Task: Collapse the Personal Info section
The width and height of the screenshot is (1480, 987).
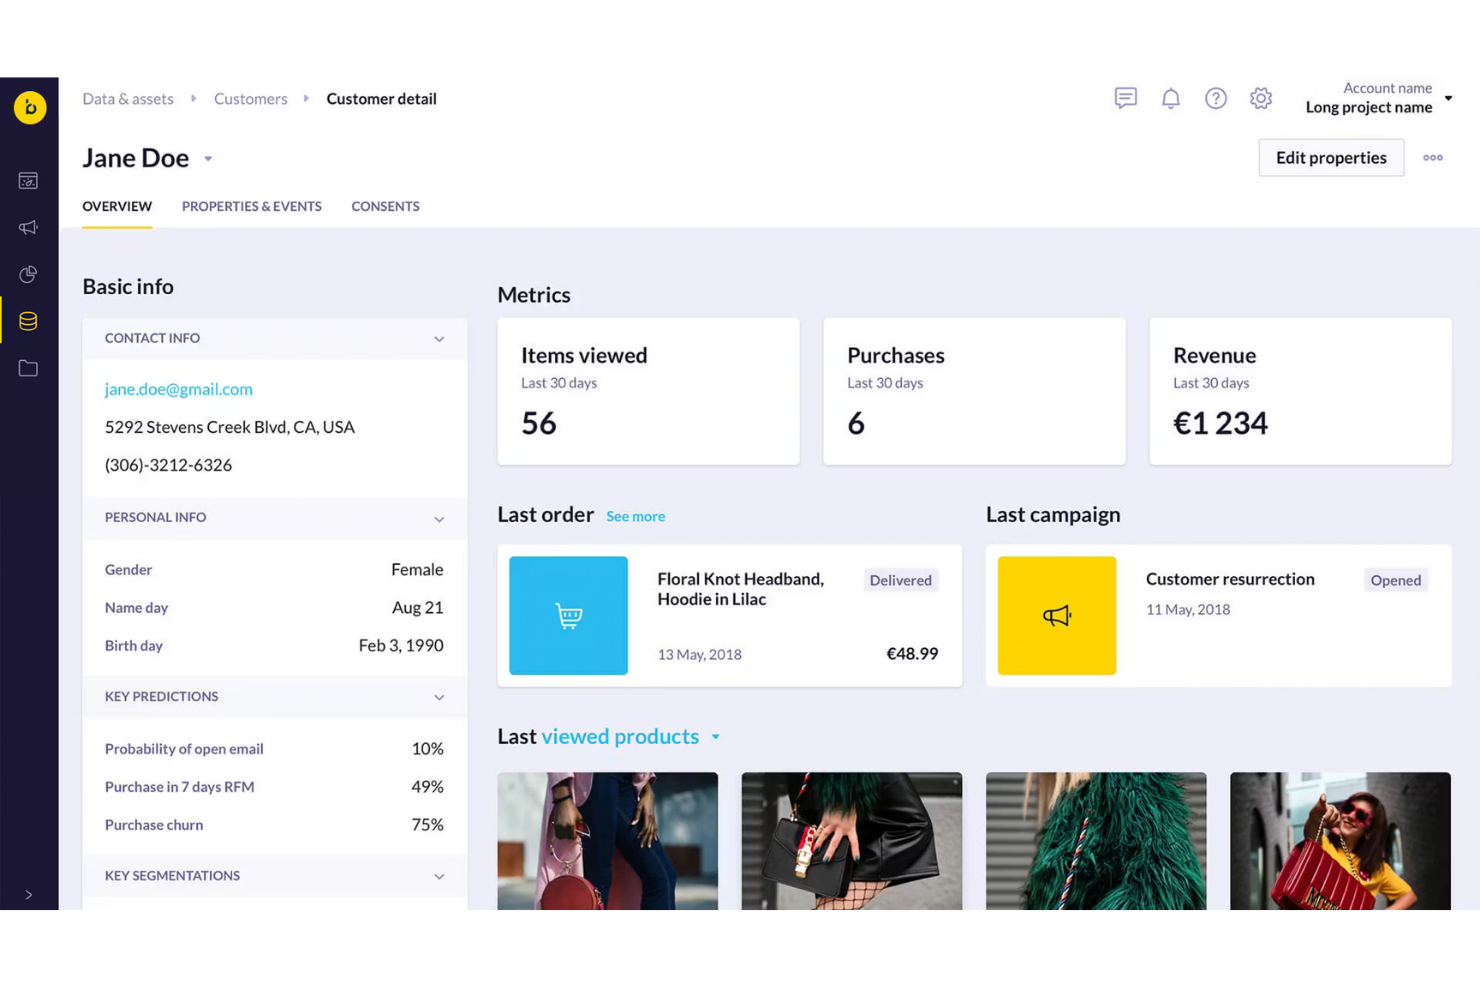Action: [x=439, y=519]
